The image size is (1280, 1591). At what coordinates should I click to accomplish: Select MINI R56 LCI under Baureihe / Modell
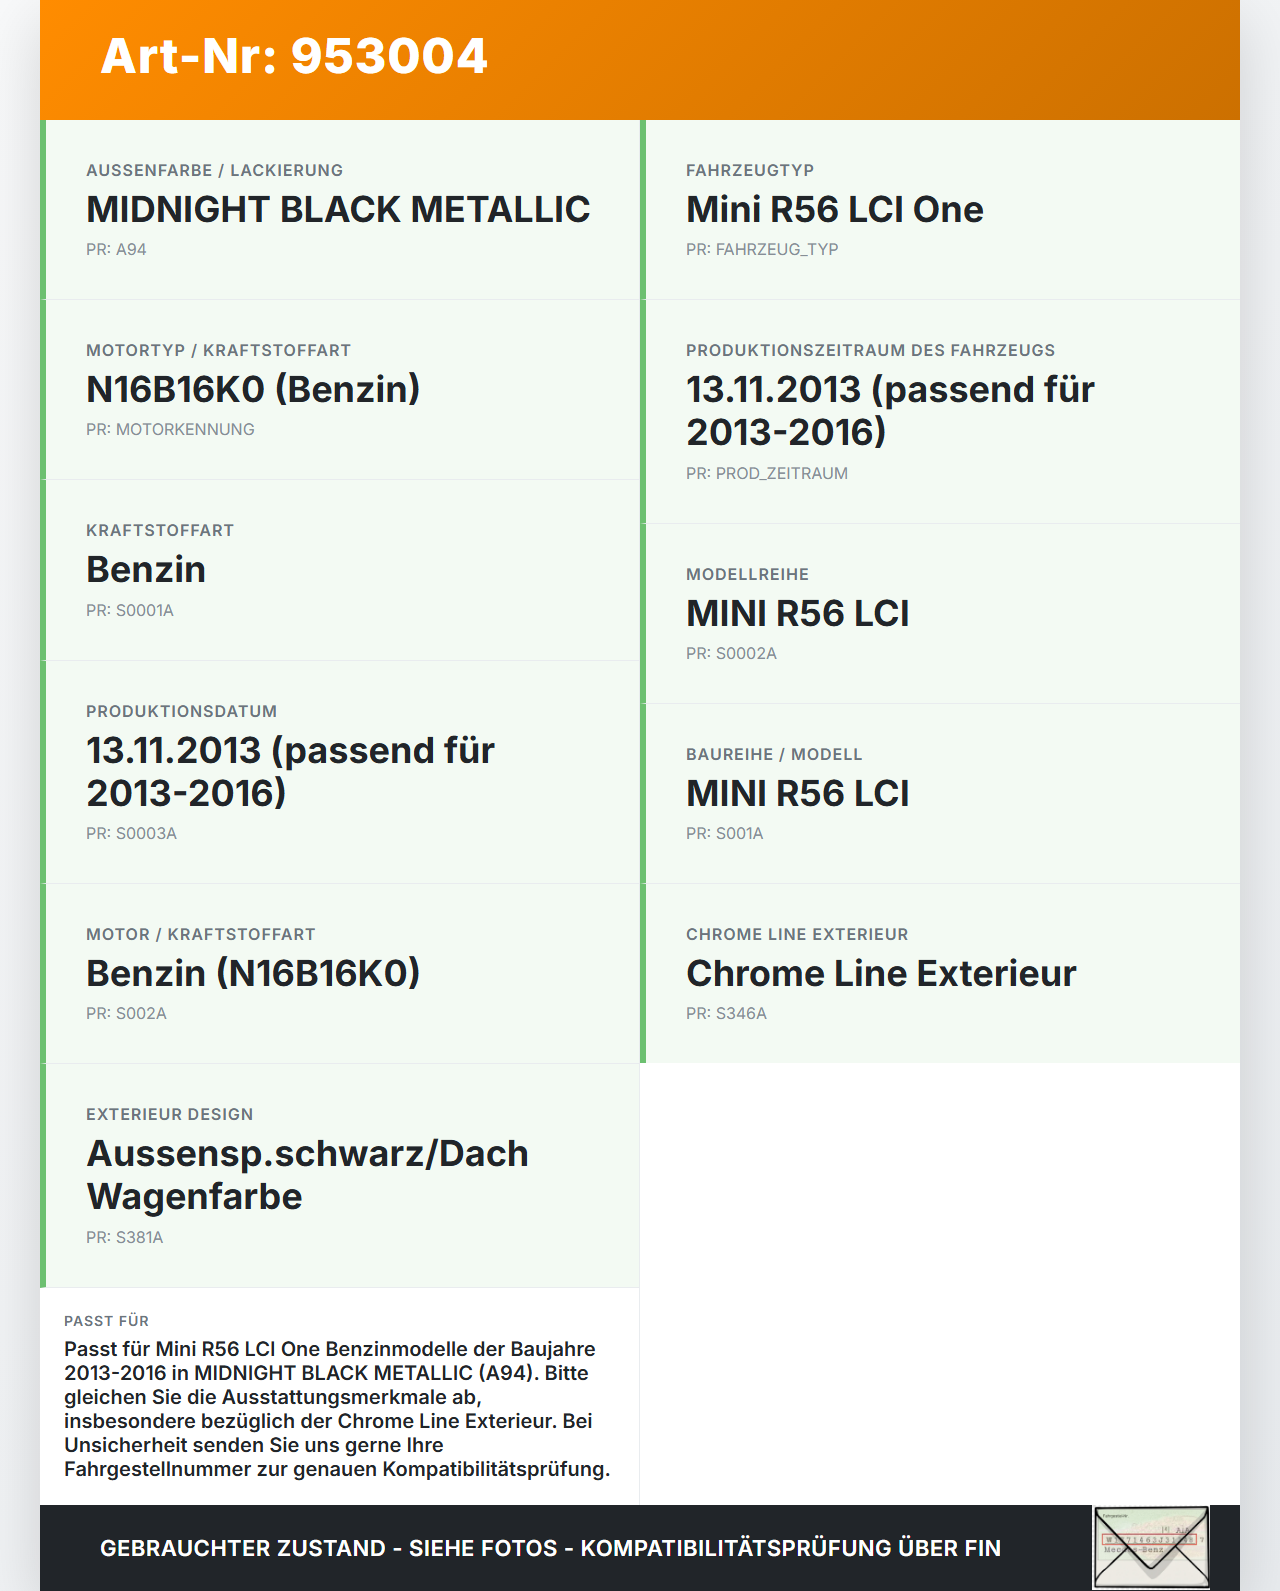click(797, 794)
